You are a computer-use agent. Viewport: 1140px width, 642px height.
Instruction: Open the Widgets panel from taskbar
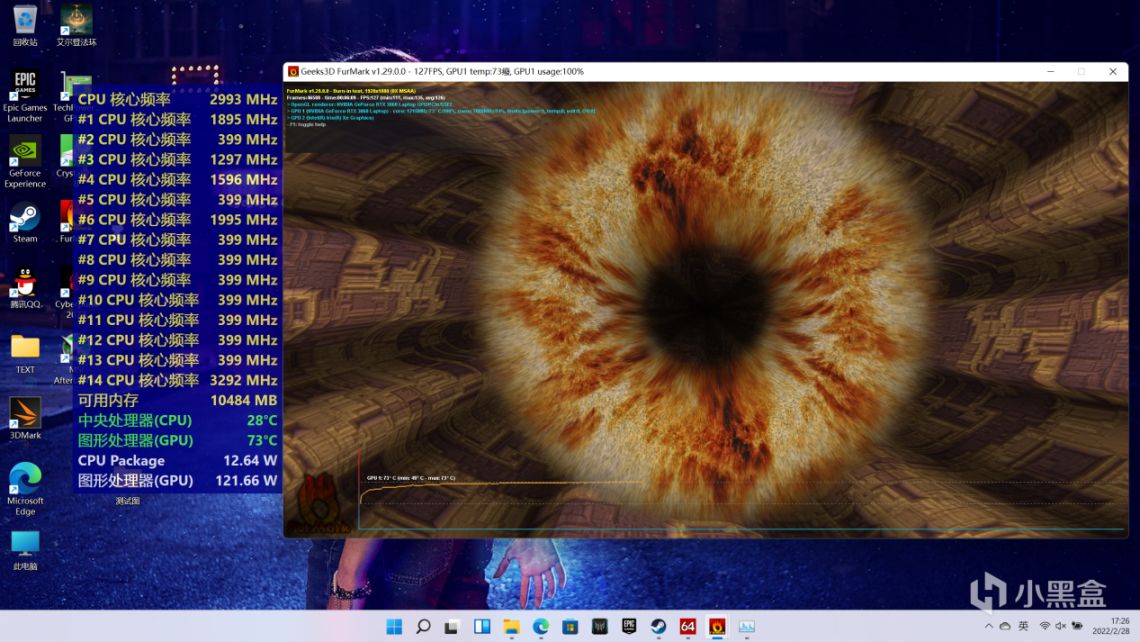coord(482,627)
